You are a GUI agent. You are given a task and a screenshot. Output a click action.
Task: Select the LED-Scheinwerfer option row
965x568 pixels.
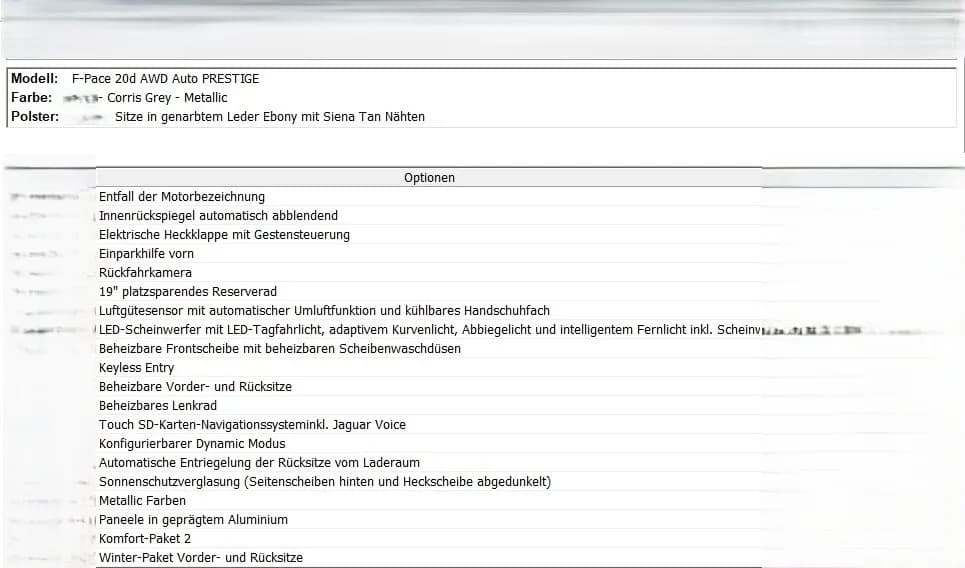click(429, 330)
